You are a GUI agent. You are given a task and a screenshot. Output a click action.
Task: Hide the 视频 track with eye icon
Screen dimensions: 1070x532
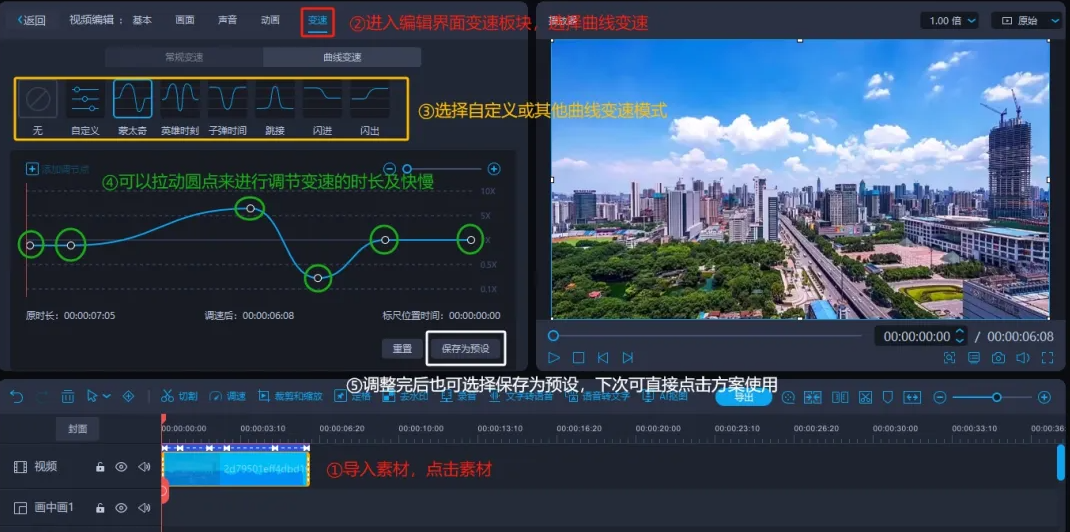coord(121,467)
